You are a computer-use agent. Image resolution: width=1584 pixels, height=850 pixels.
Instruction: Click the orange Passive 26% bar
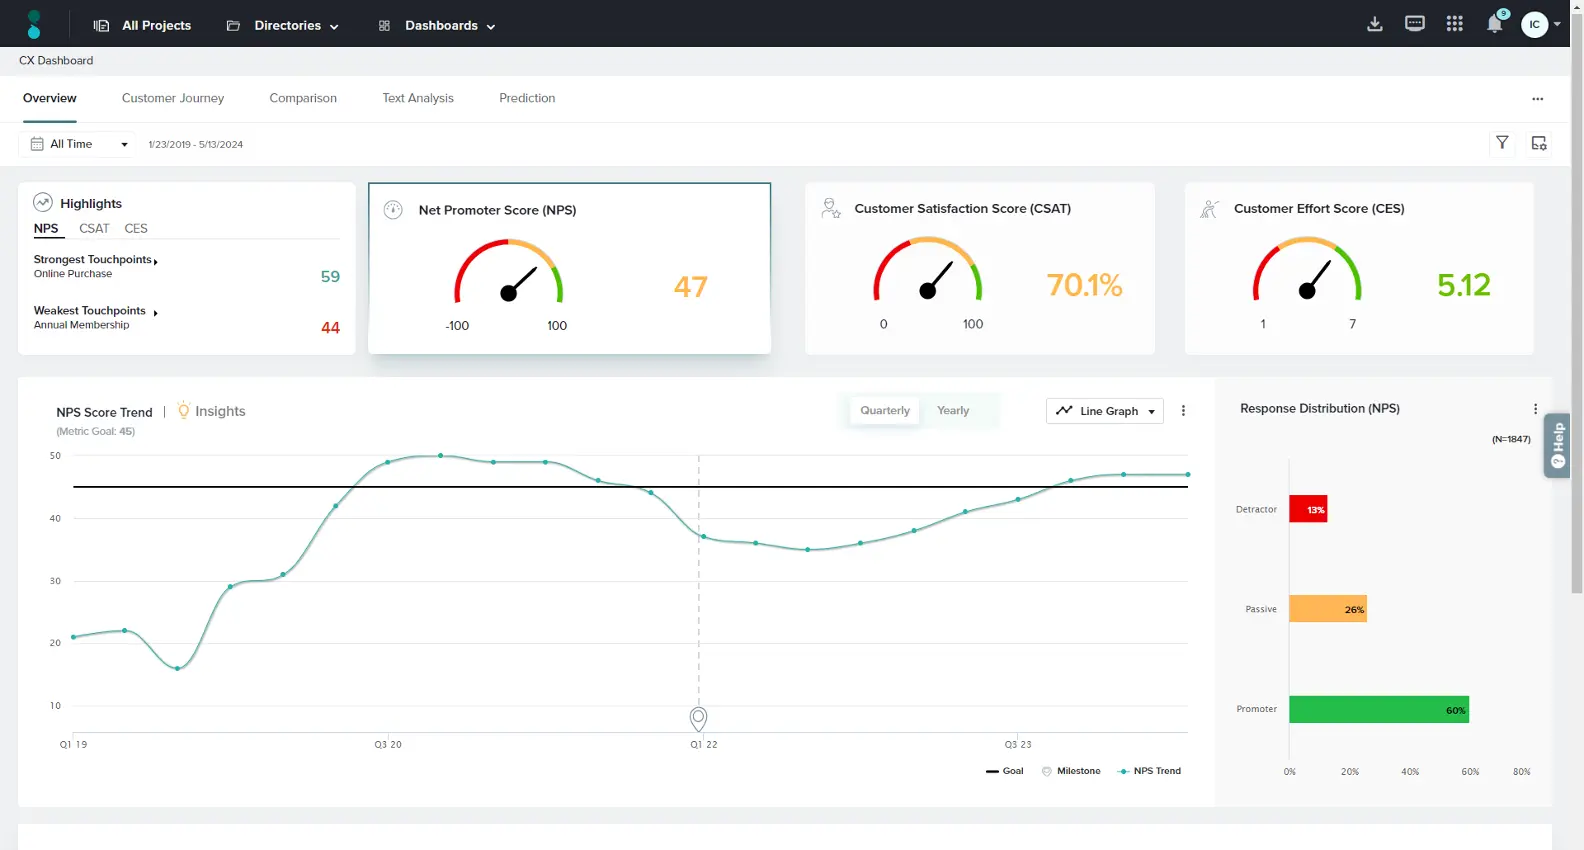(x=1328, y=609)
